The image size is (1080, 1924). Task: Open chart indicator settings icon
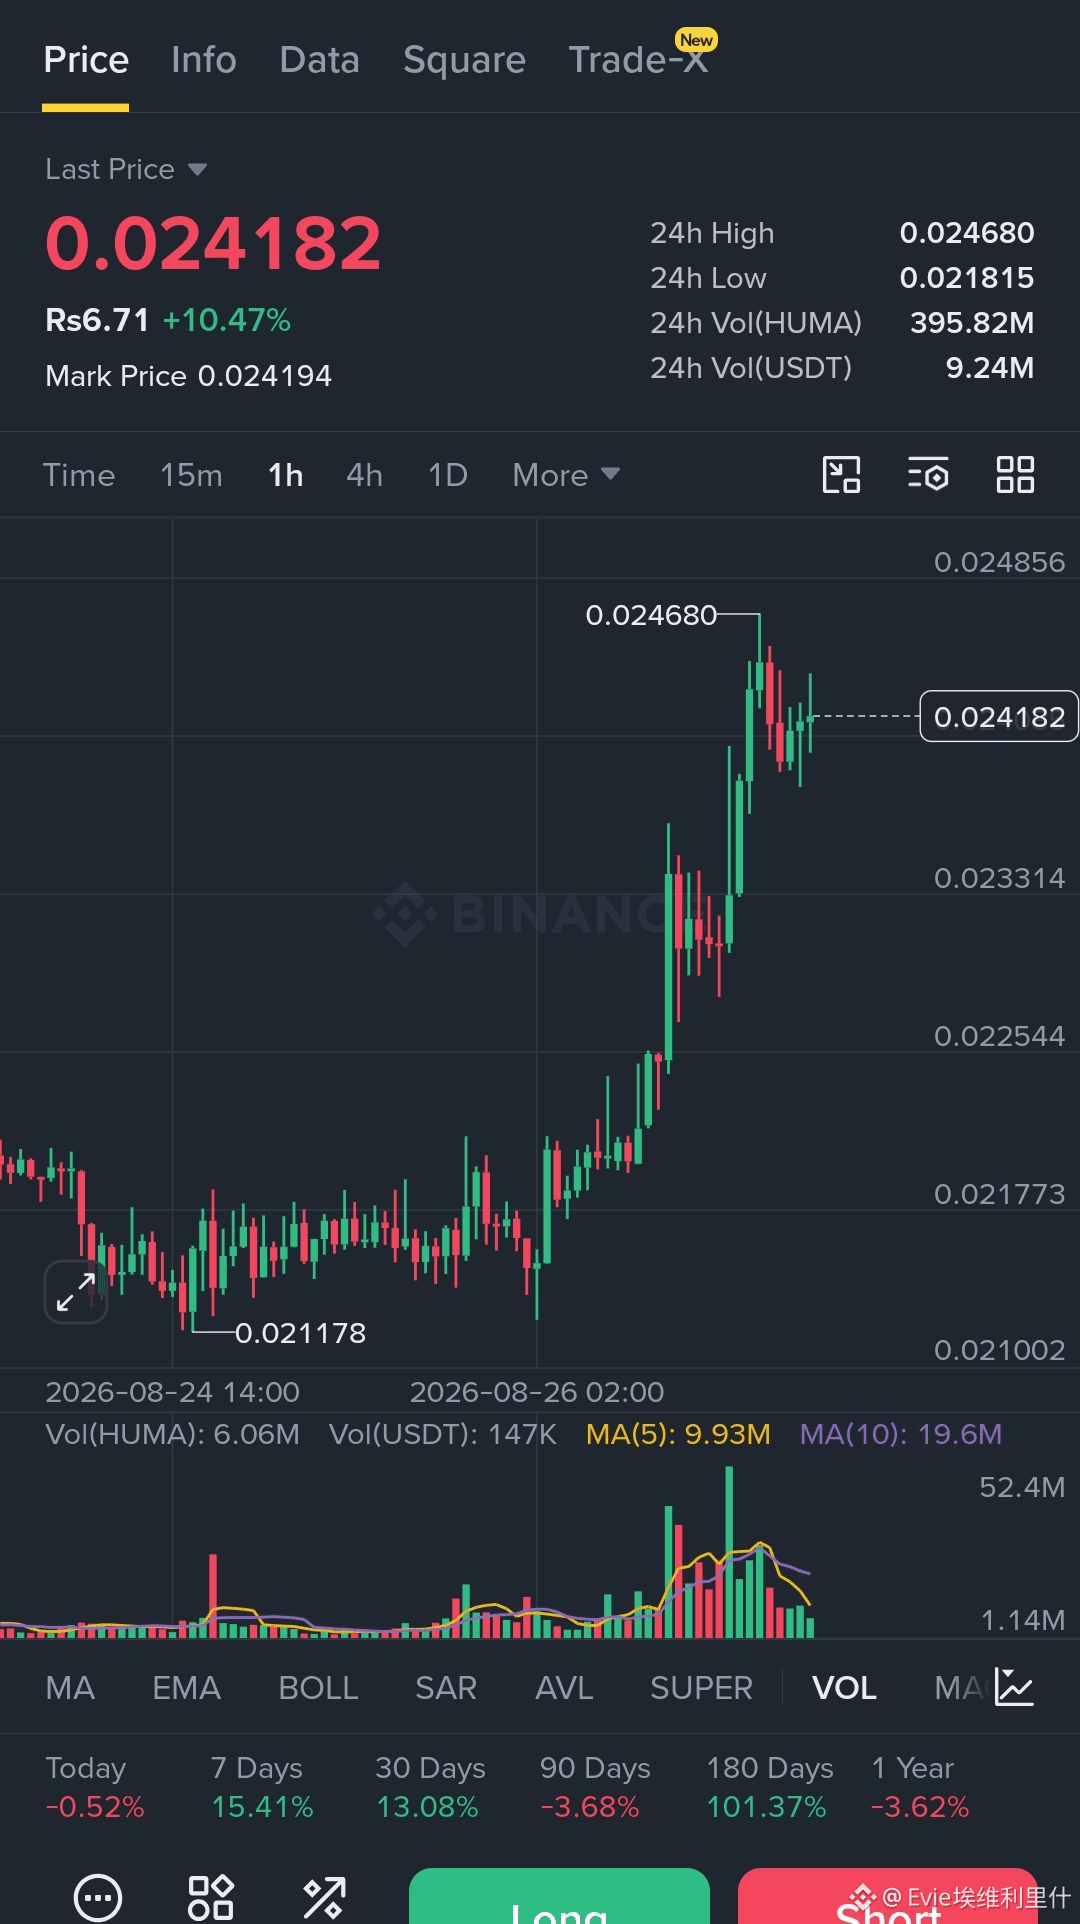tap(928, 475)
